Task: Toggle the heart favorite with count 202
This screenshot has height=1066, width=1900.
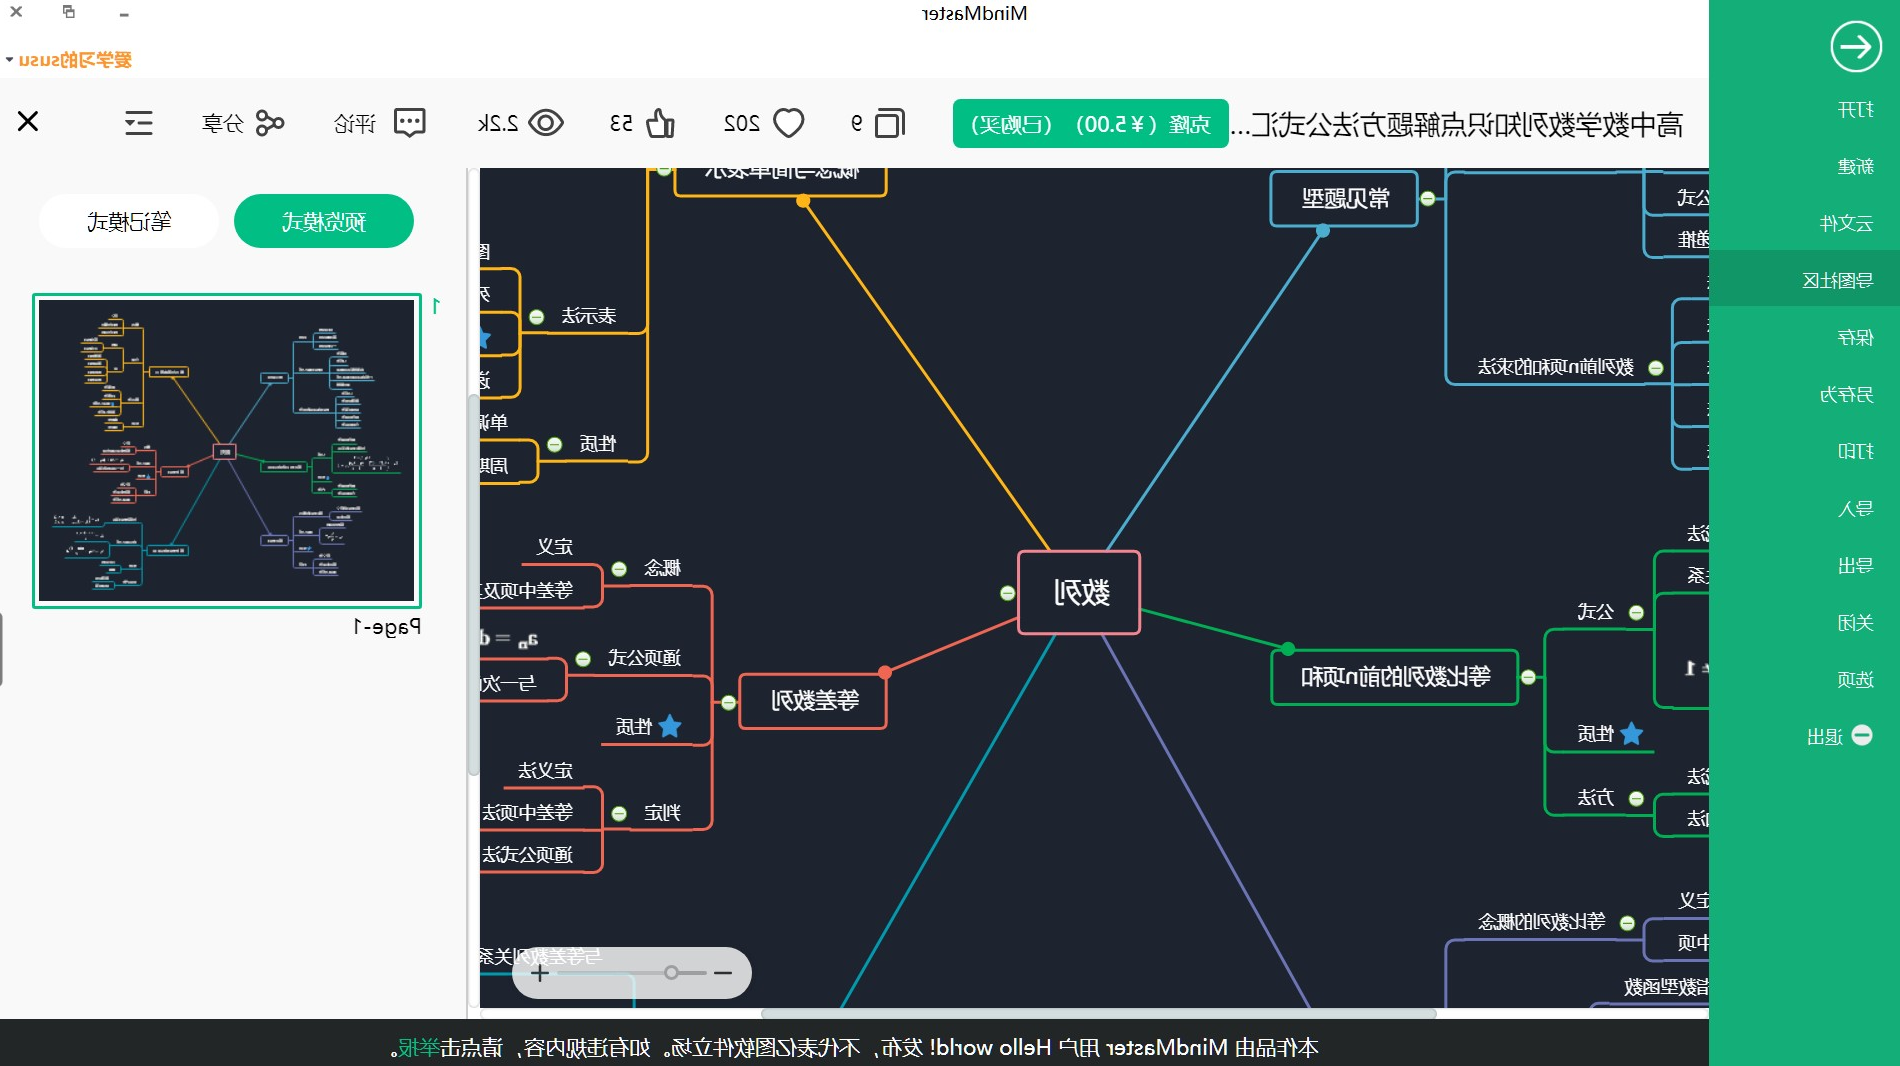Action: coord(789,123)
